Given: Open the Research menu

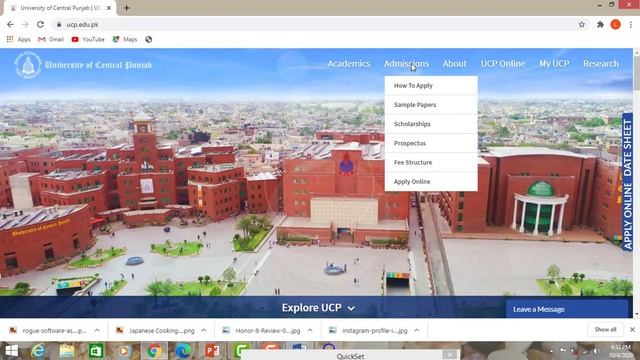Looking at the screenshot, I should [601, 64].
